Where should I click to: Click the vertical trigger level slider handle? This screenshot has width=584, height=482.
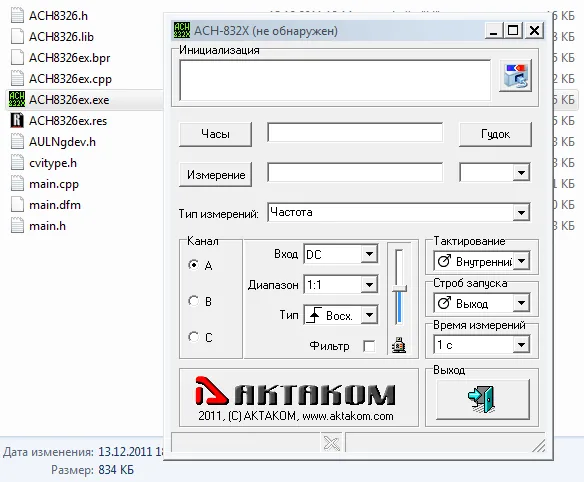pos(399,288)
